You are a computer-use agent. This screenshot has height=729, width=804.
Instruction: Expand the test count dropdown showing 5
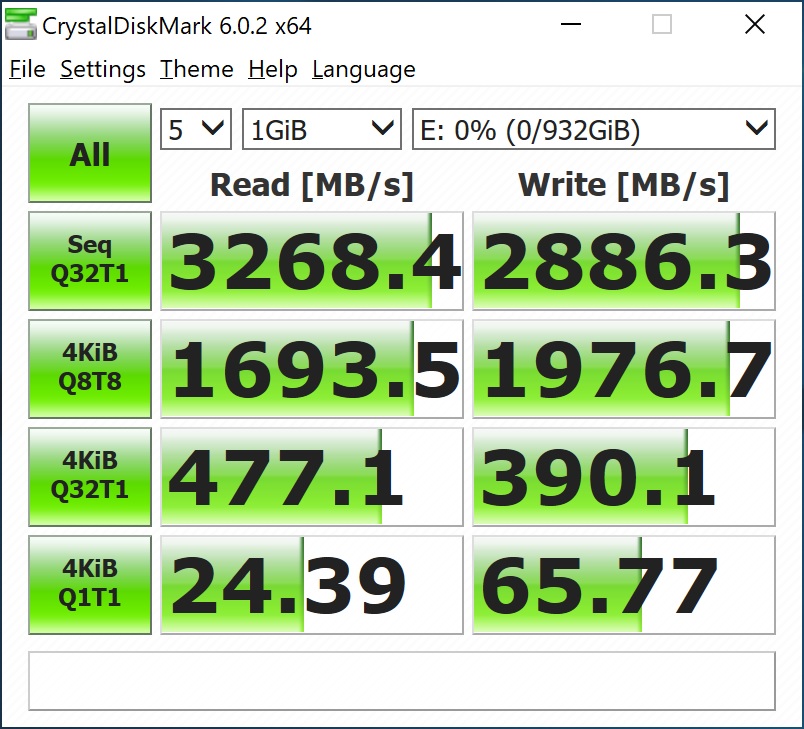tap(196, 129)
